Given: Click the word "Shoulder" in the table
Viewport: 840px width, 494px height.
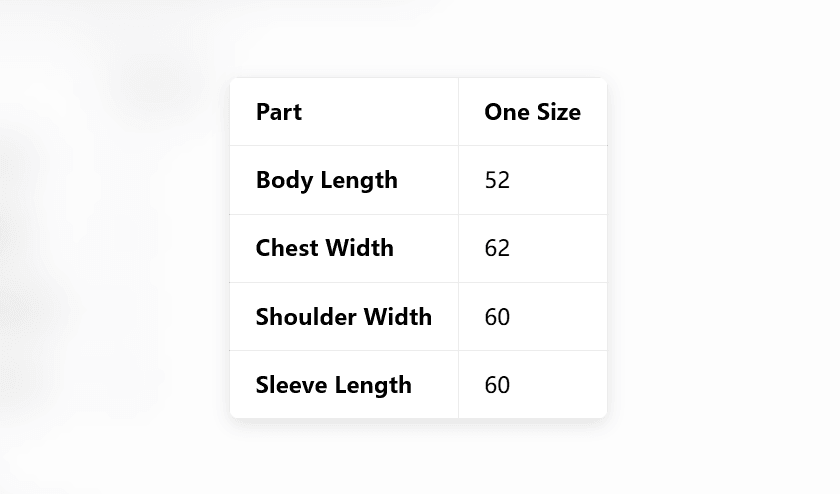Looking at the screenshot, I should (305, 317).
